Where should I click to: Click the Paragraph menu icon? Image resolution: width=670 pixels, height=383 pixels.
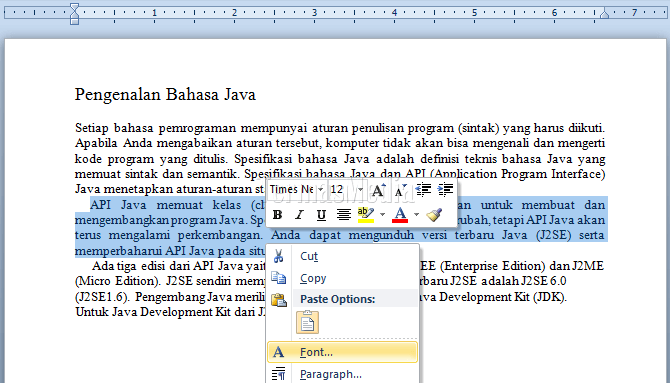pos(279,374)
